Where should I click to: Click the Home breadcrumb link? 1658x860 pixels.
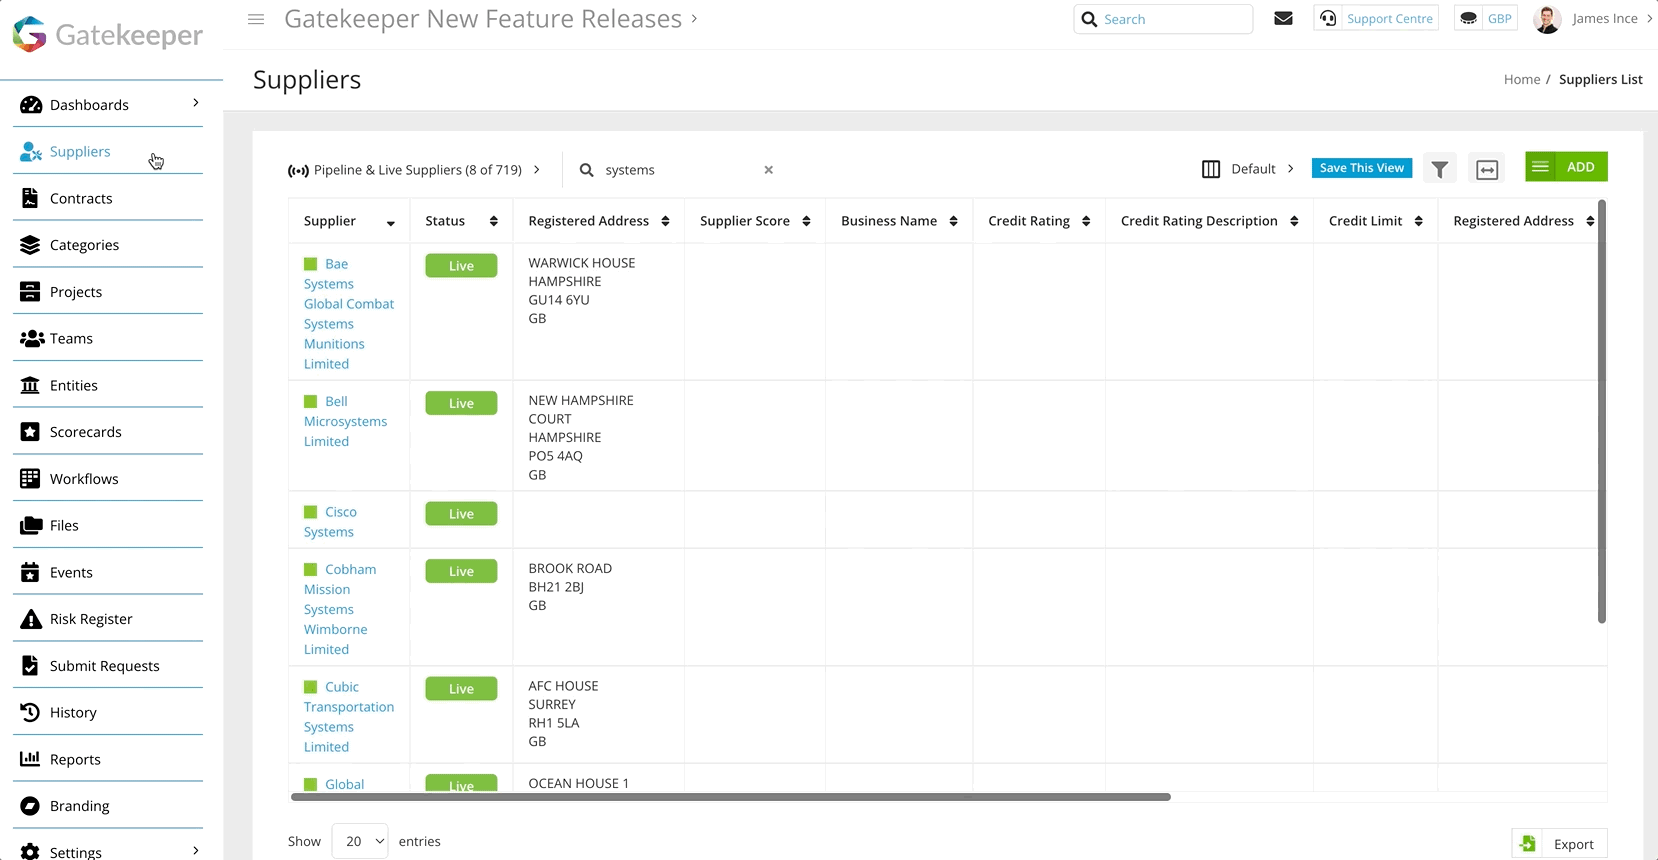pos(1521,79)
